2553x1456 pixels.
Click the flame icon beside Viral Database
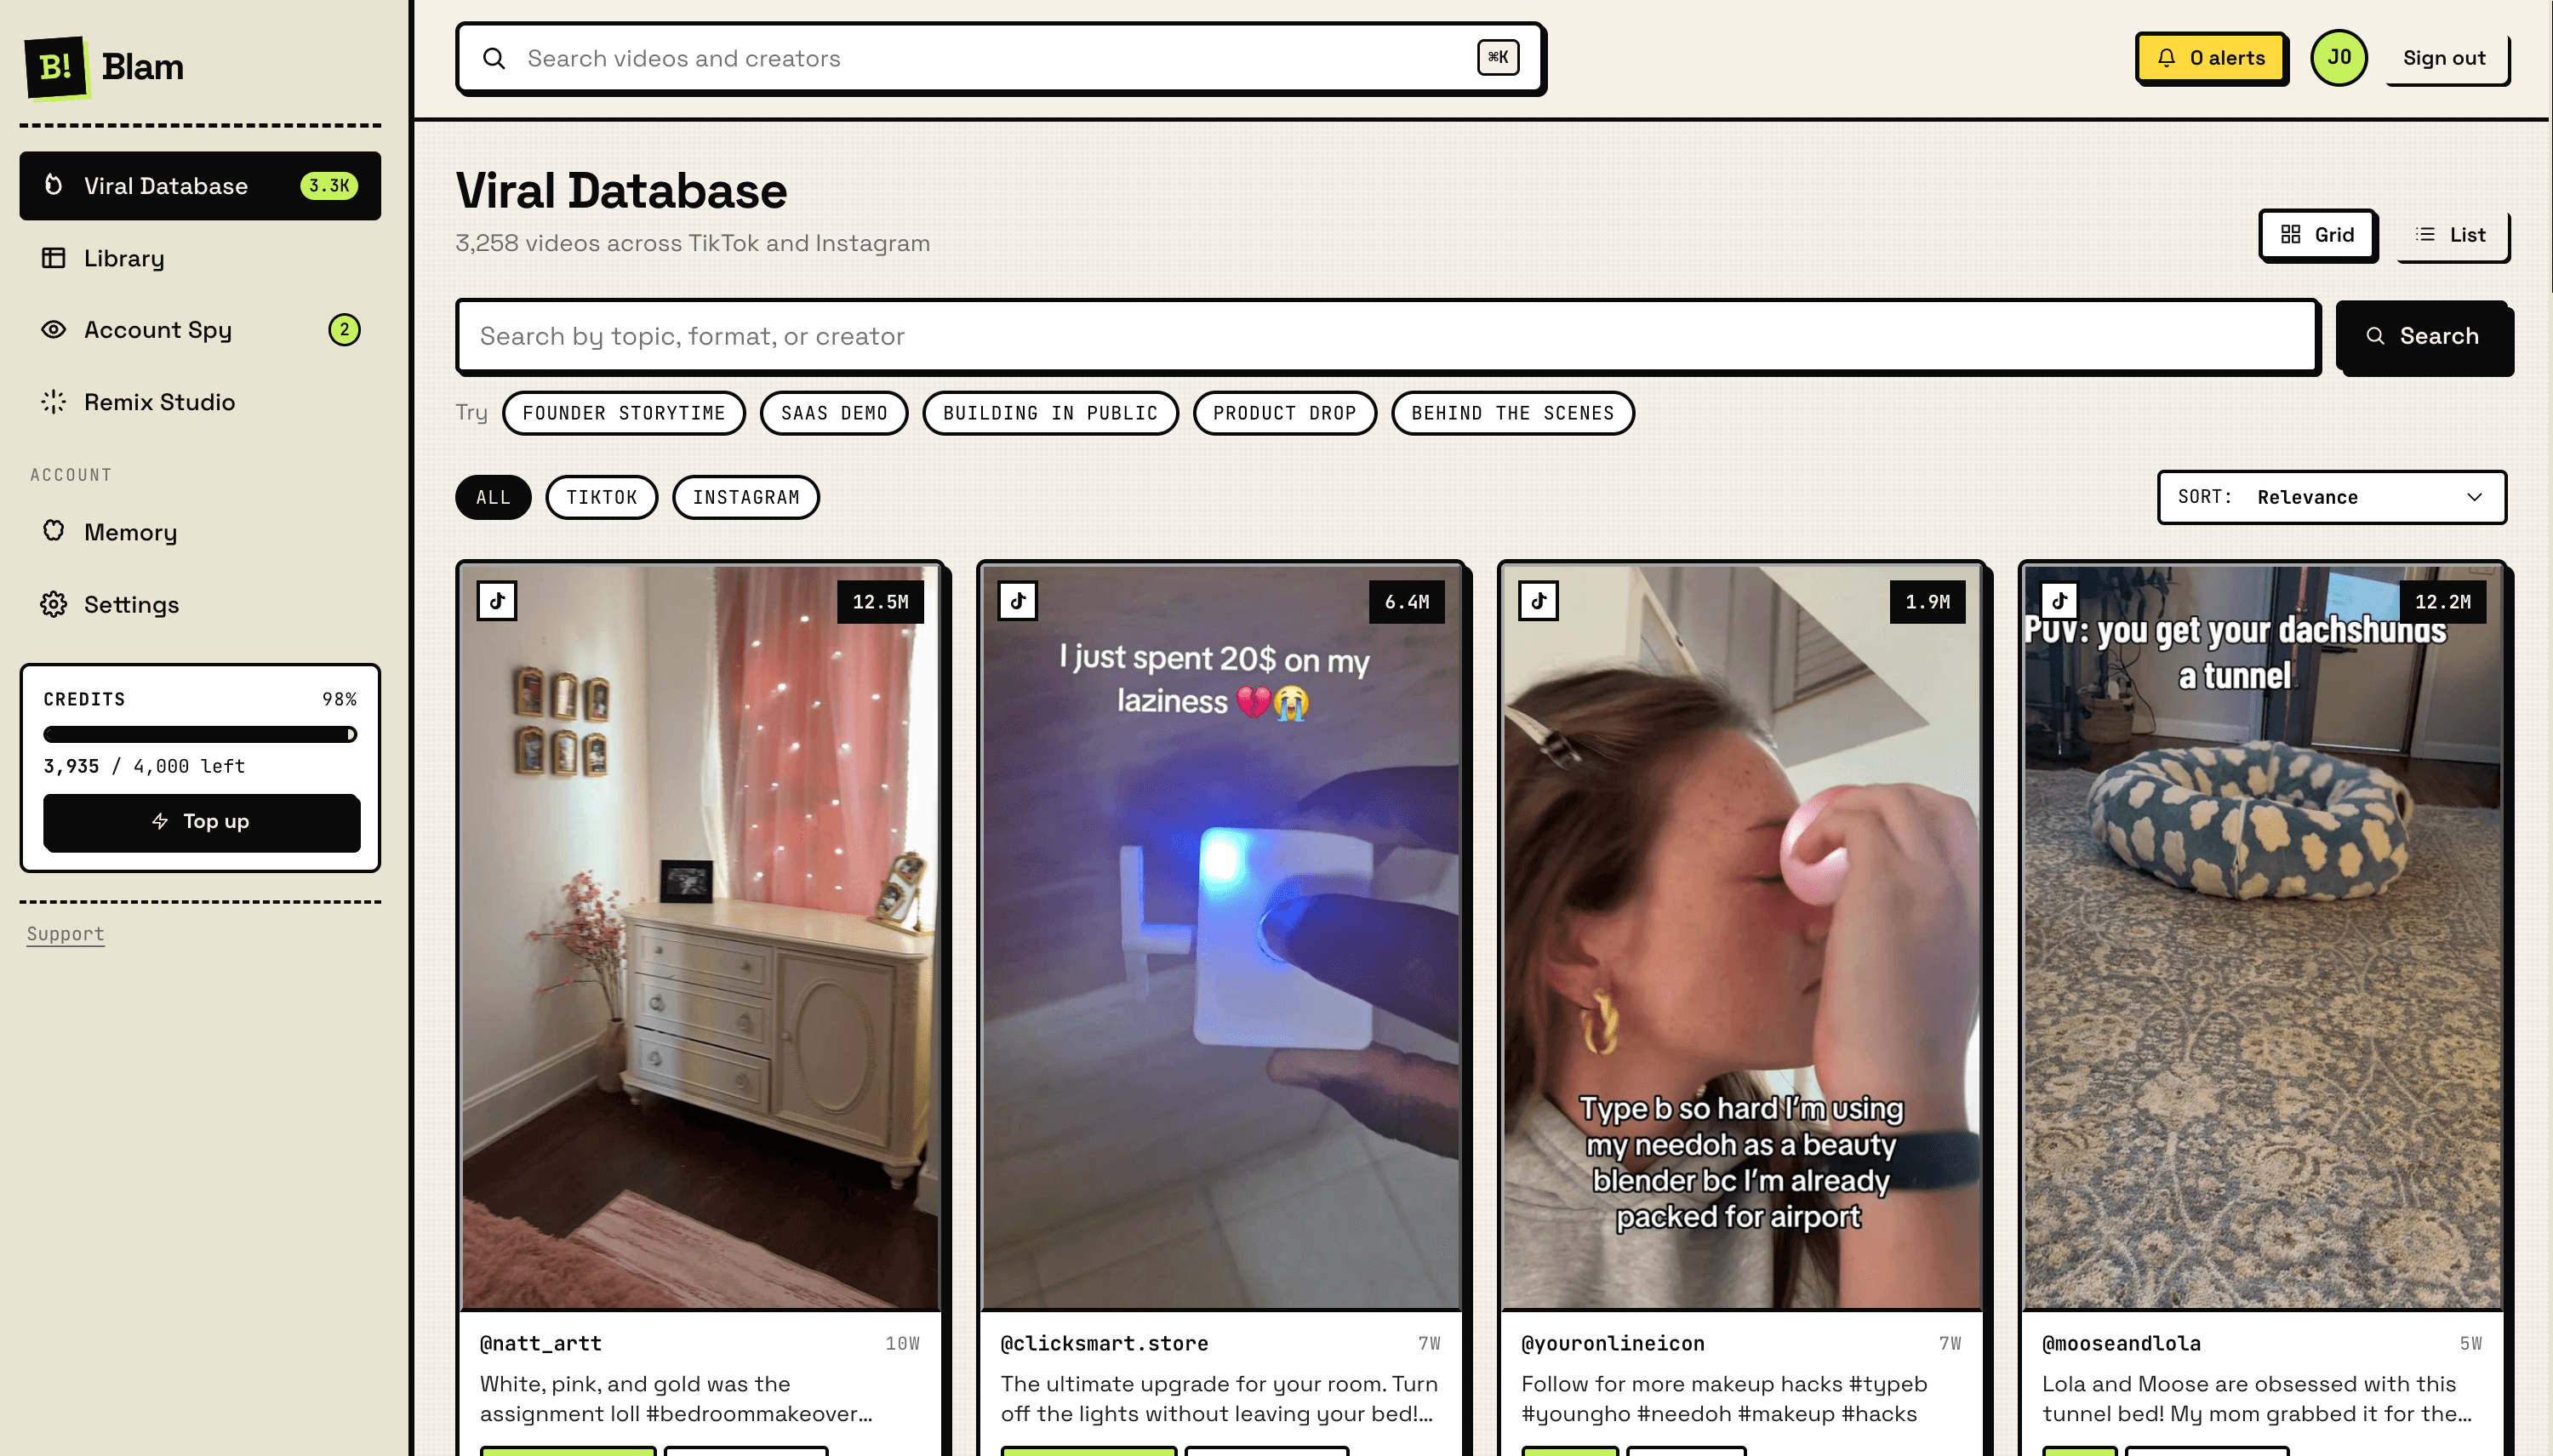54,185
